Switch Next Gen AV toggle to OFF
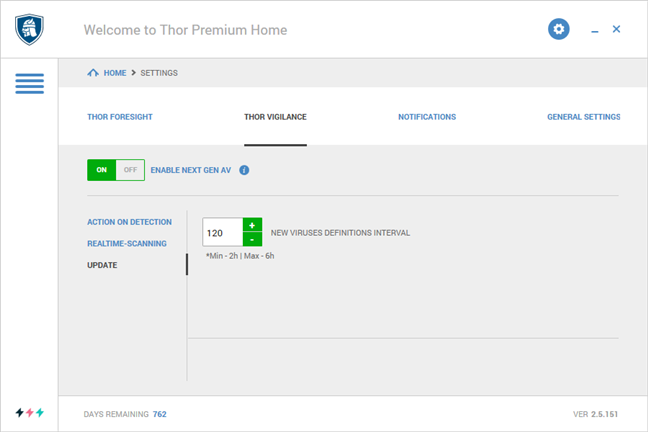 click(130, 170)
